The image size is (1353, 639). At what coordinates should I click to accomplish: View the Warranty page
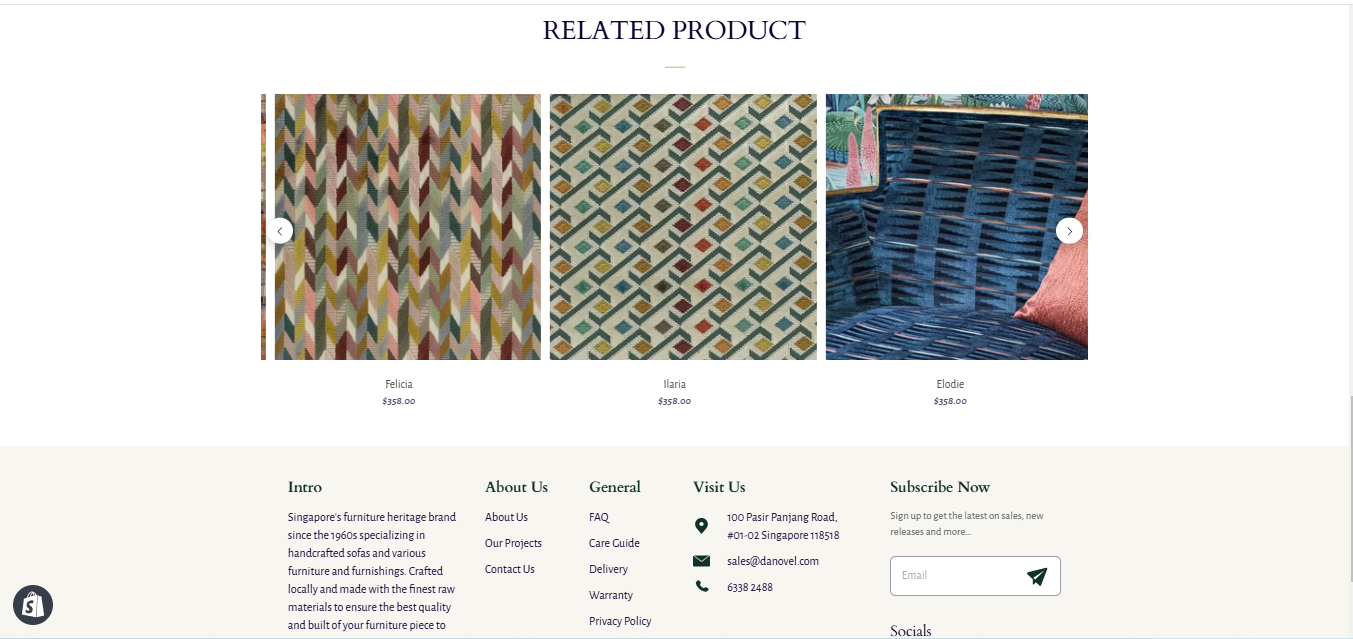pos(611,595)
